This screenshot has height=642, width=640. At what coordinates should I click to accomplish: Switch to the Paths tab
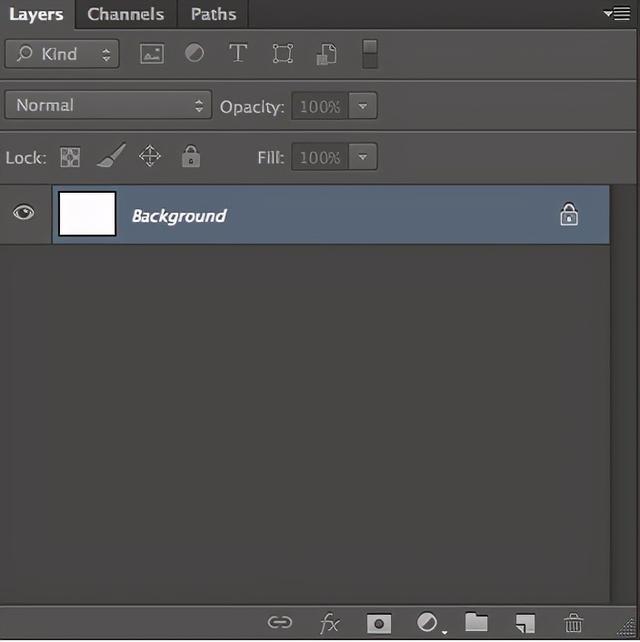coord(213,14)
